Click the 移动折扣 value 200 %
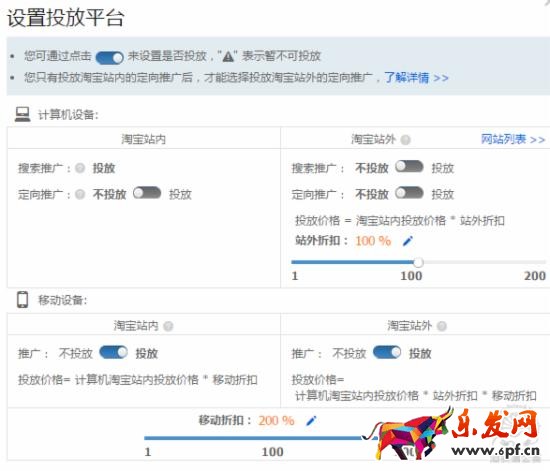This screenshot has width=550, height=471. (276, 420)
